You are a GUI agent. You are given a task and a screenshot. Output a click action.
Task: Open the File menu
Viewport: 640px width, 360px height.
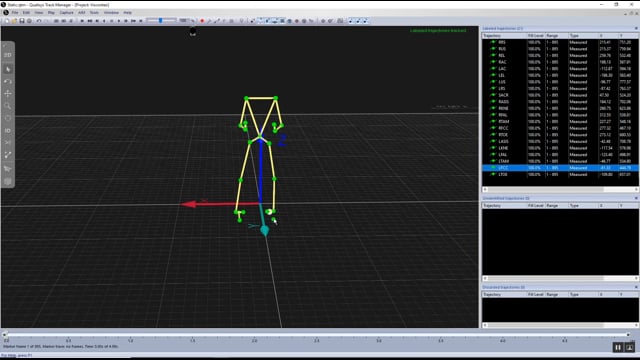pos(15,13)
